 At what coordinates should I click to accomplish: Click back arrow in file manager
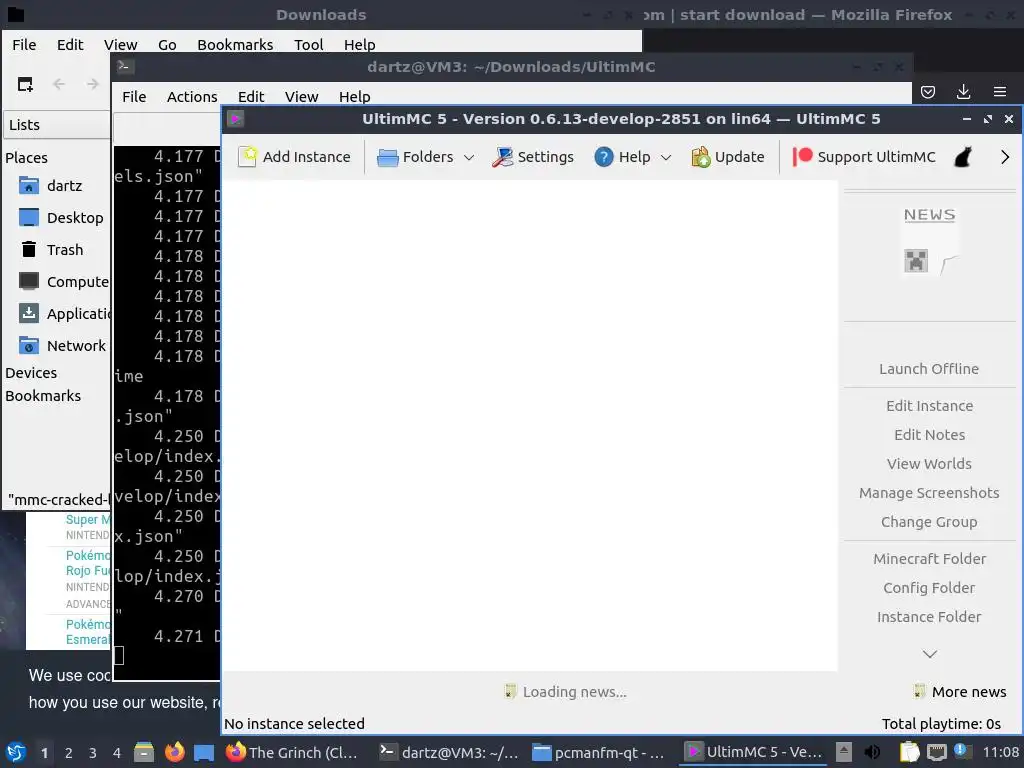tap(59, 84)
